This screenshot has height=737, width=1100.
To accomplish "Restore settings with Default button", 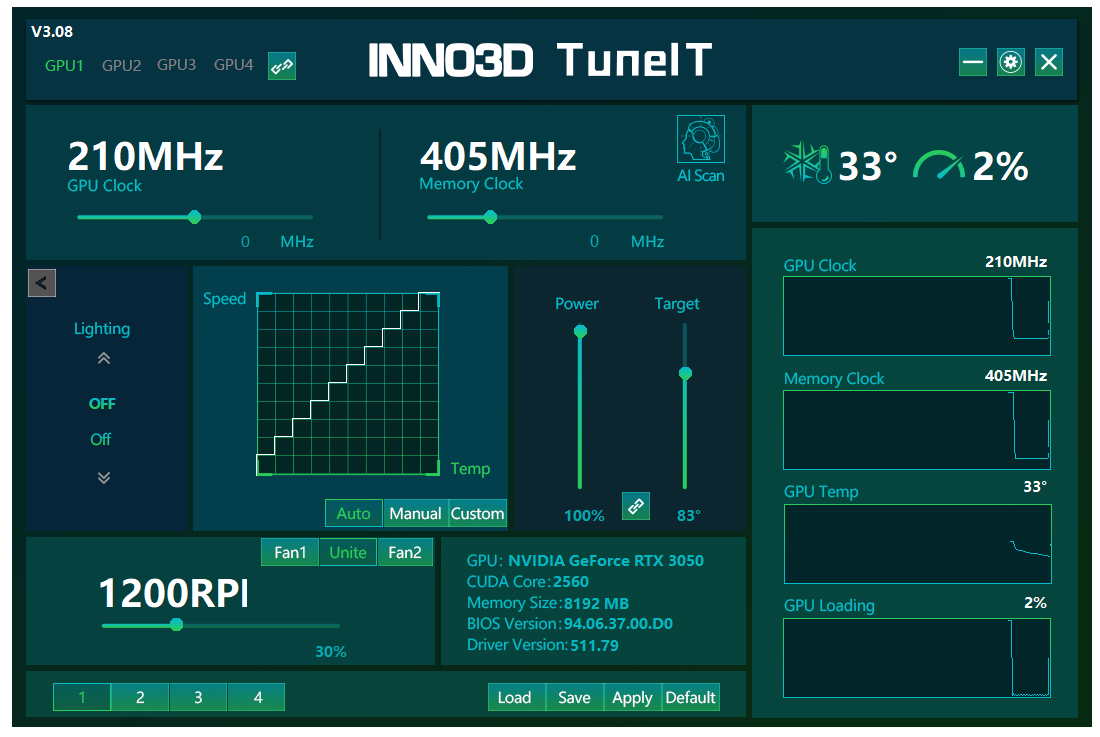I will [x=690, y=698].
